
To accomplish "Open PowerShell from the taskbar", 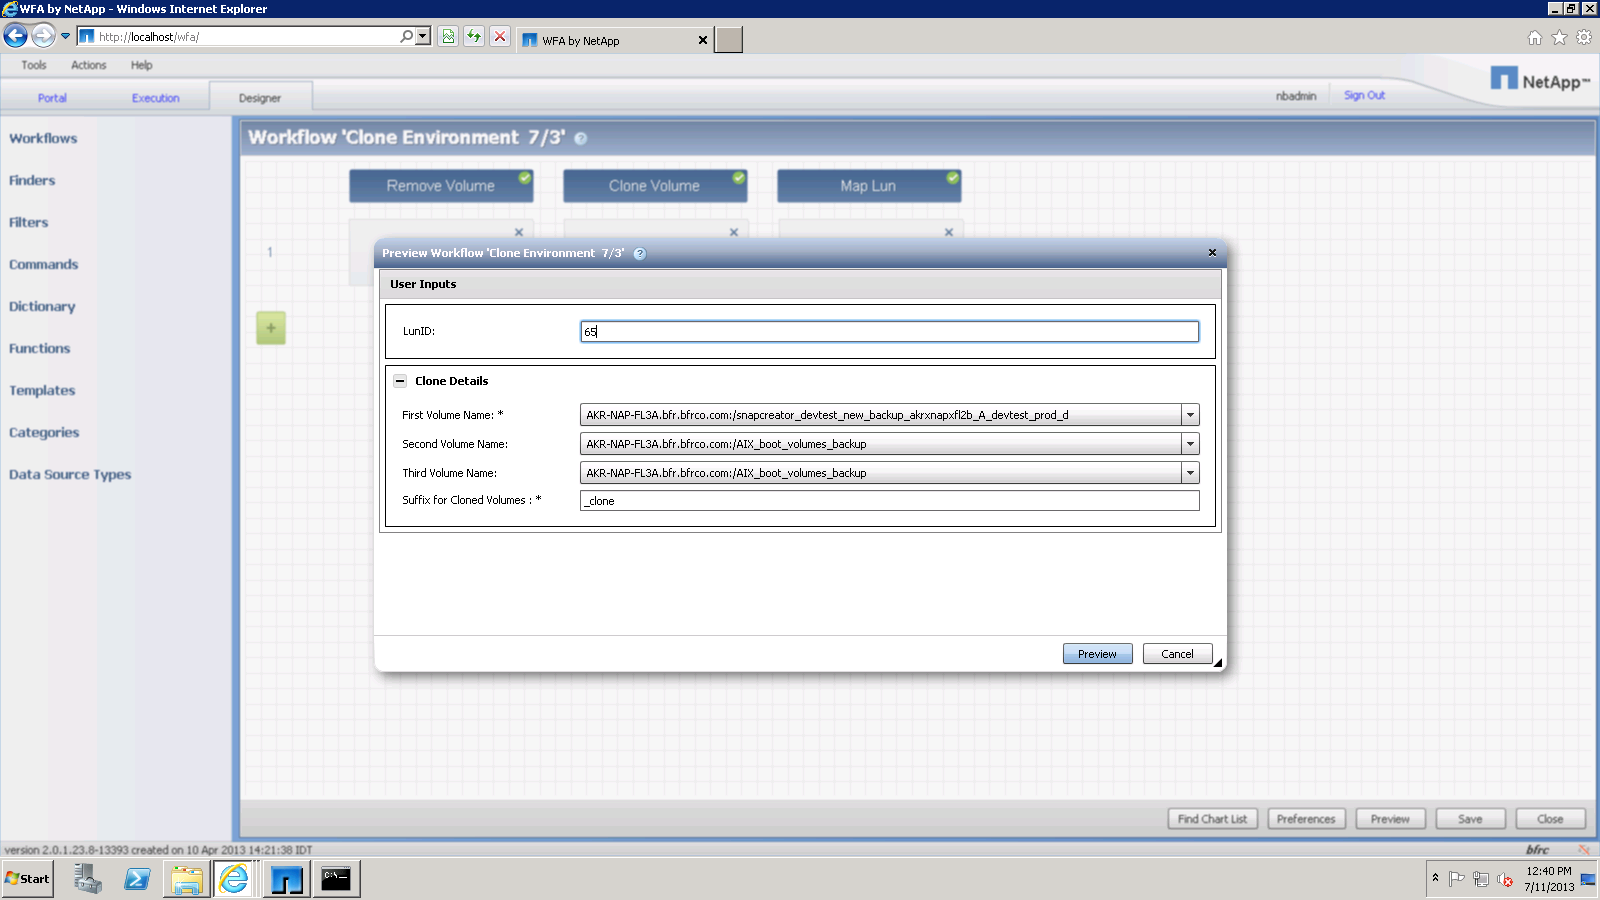I will tap(137, 879).
